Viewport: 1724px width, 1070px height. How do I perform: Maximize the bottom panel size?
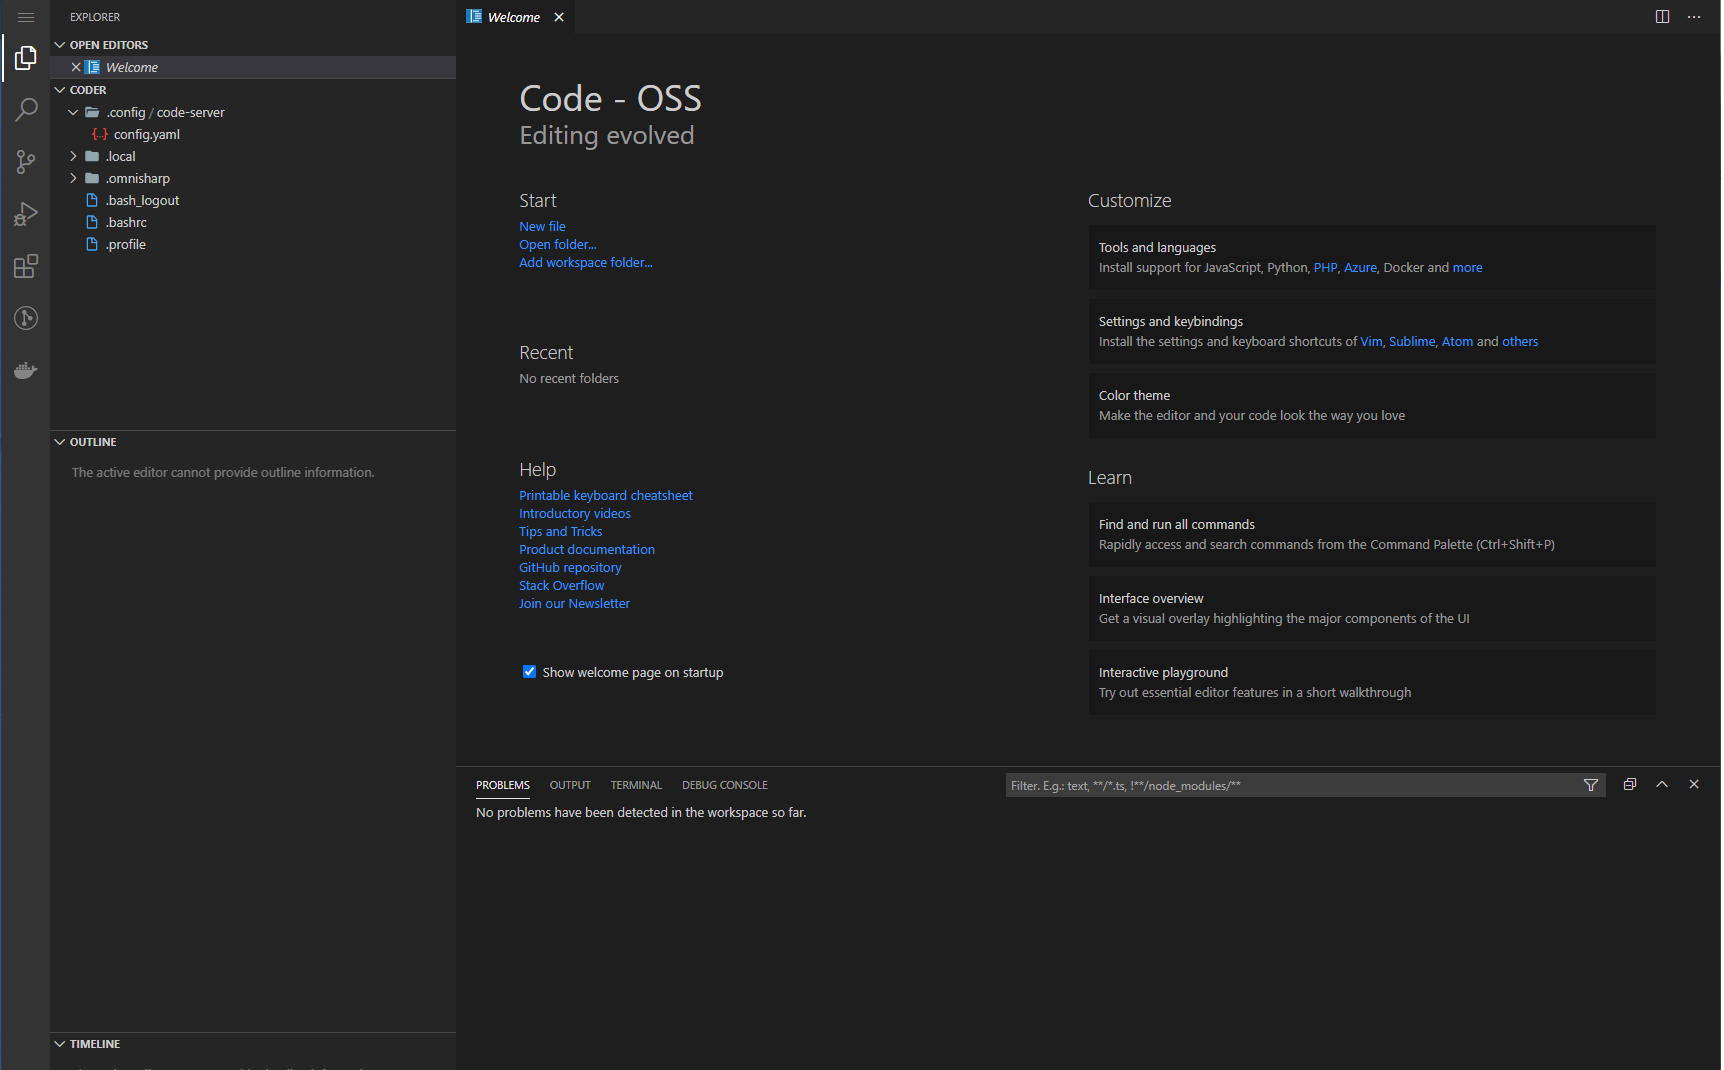tap(1662, 785)
